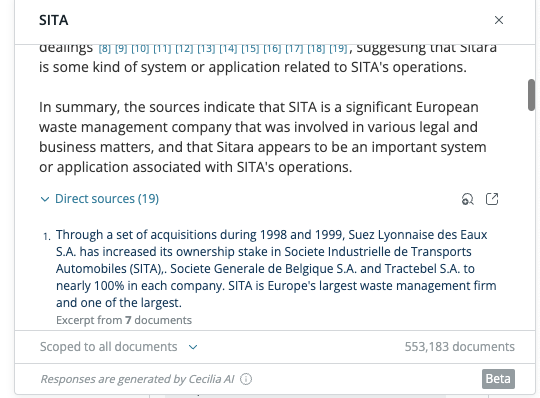Click the vertical scrollbar thumb in the panel
Screen dimensions: 540x398
531,95
